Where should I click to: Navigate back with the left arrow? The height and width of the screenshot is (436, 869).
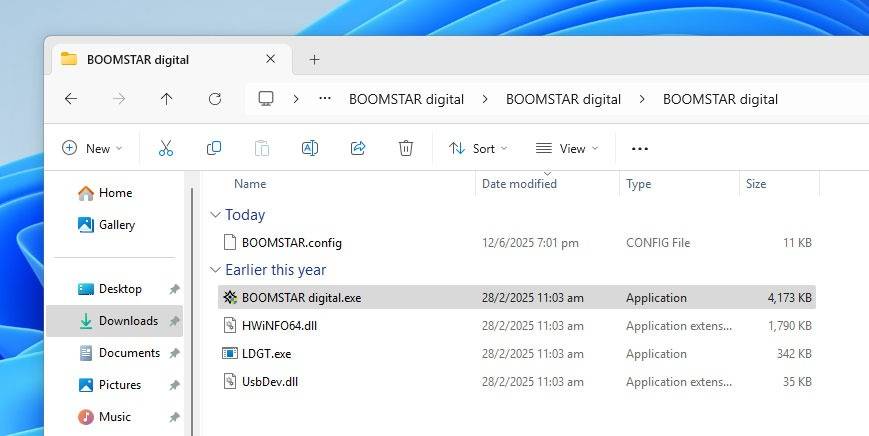[x=70, y=99]
